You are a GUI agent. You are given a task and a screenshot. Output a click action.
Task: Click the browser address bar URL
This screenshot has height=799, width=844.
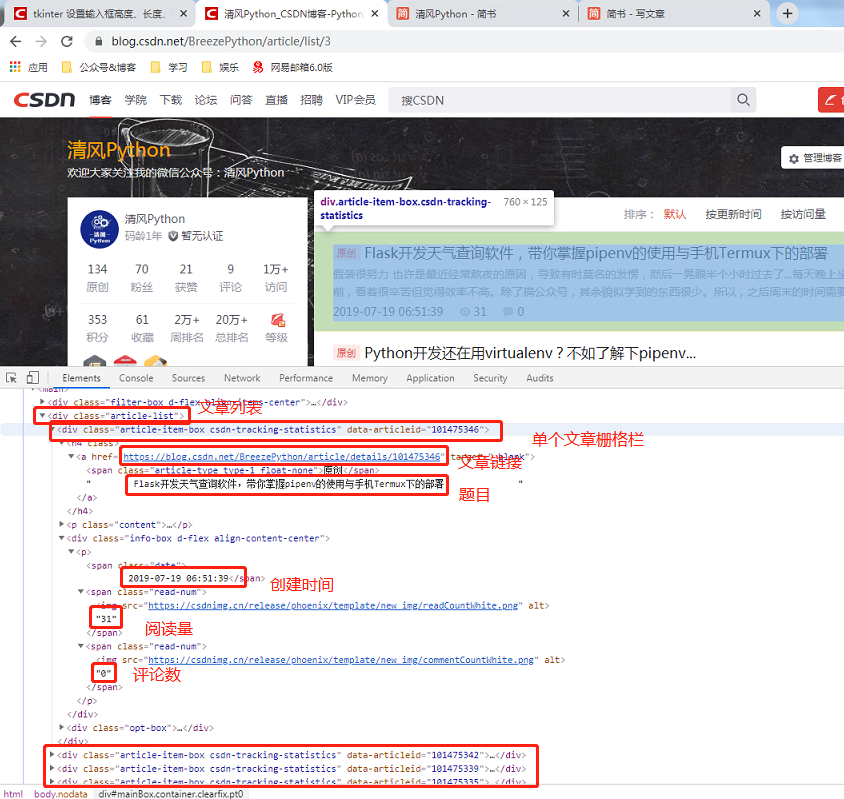click(221, 41)
